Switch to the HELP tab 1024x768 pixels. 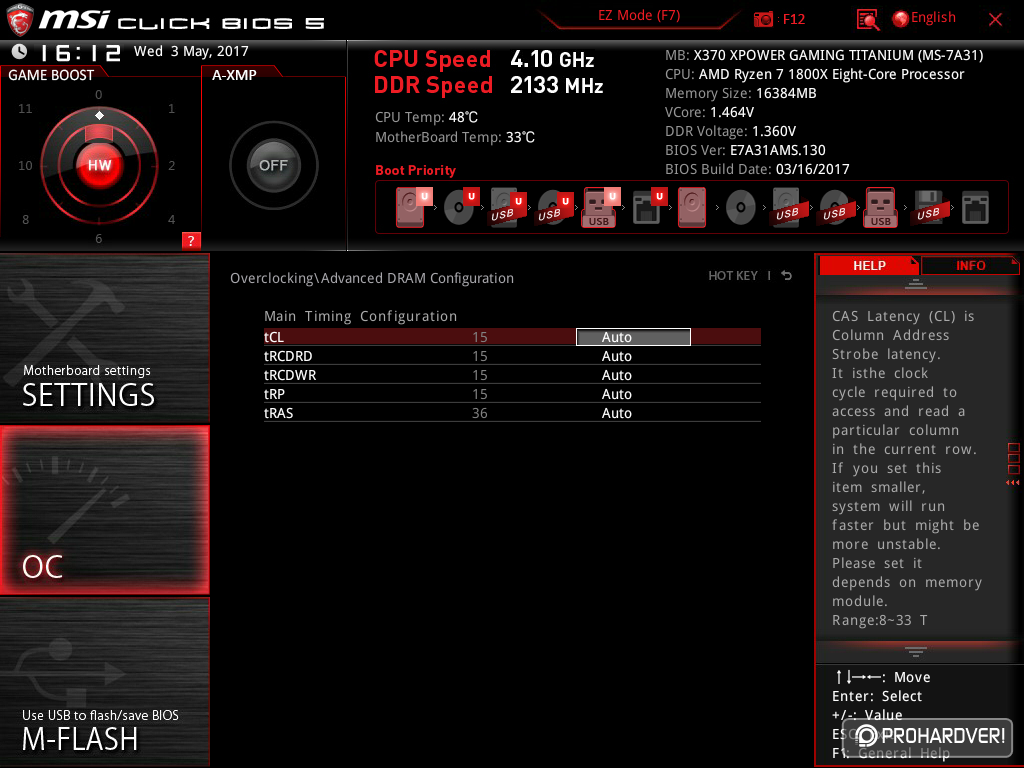tap(869, 265)
